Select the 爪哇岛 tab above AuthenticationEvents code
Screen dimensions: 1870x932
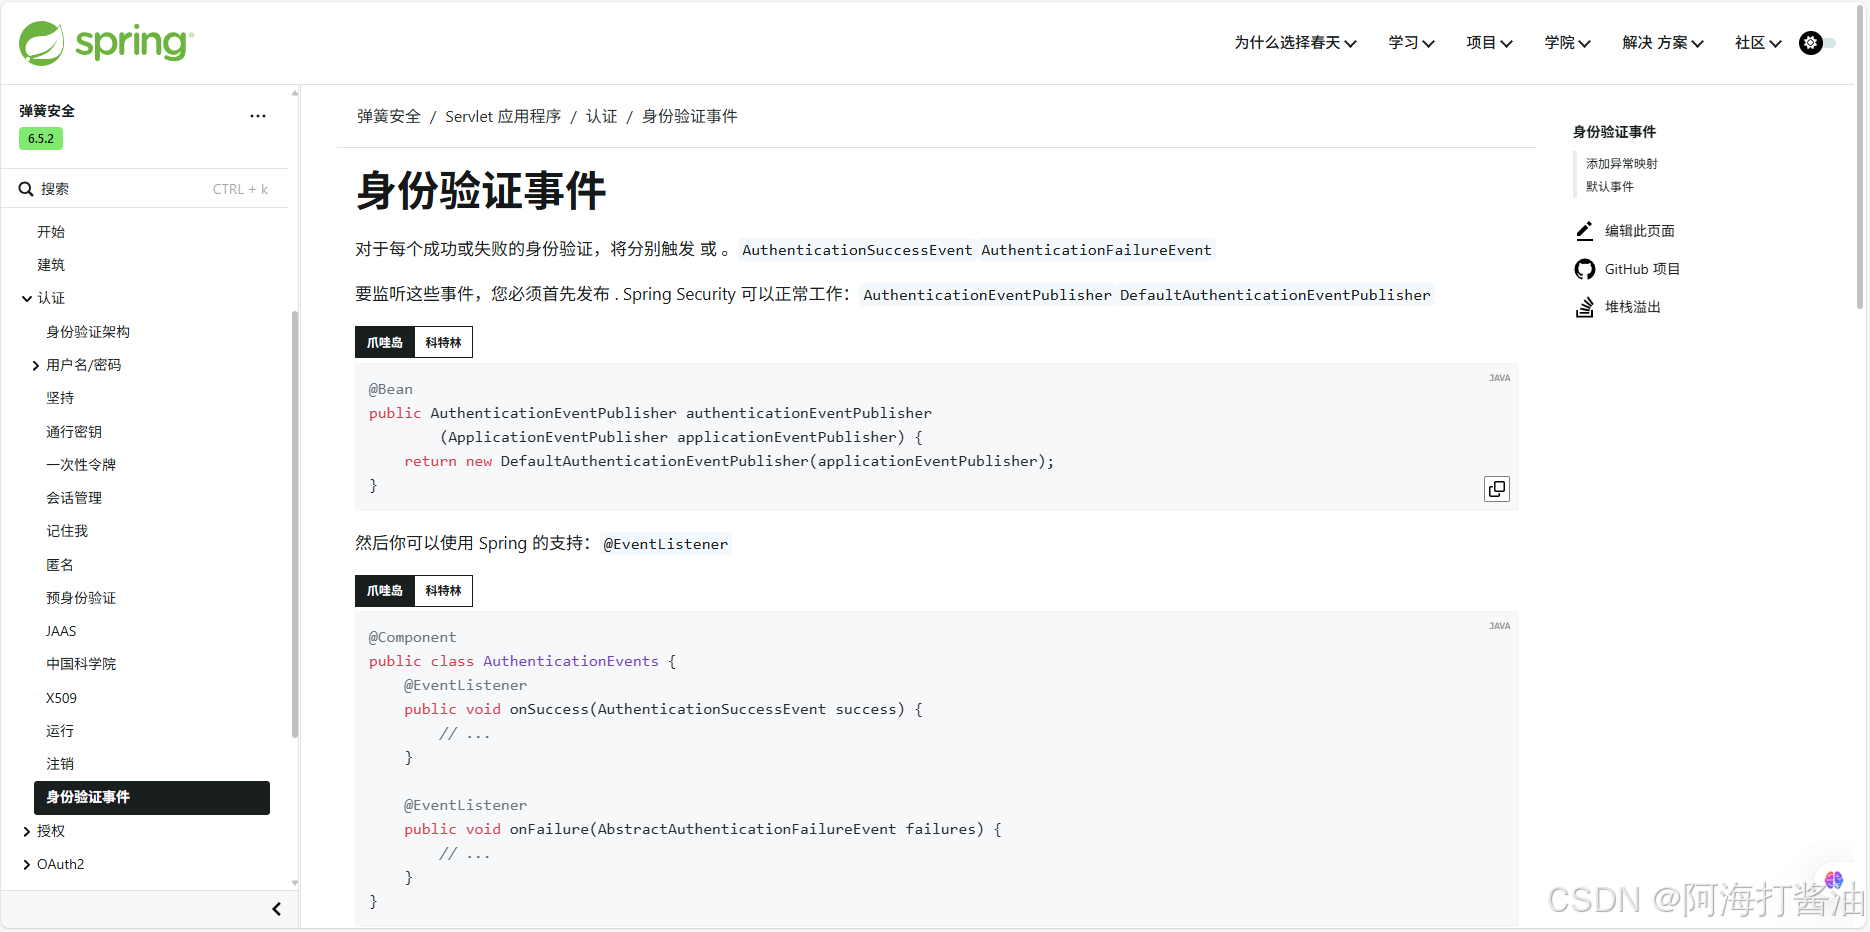(x=385, y=591)
